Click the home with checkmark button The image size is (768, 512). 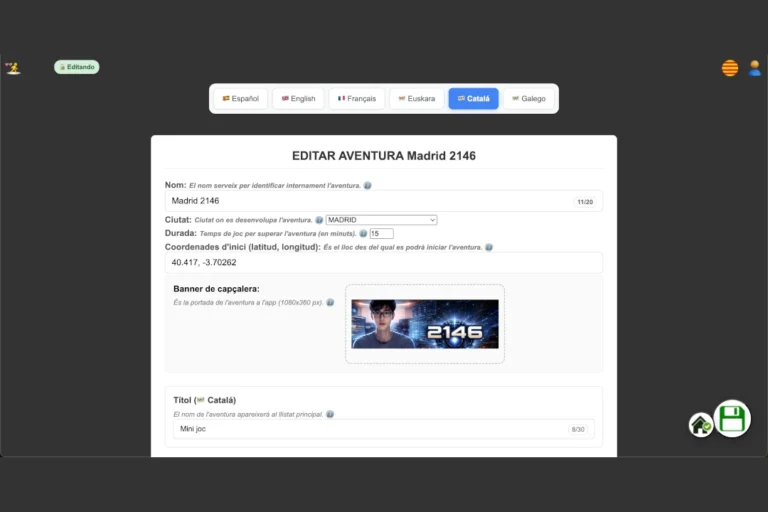[x=700, y=425]
